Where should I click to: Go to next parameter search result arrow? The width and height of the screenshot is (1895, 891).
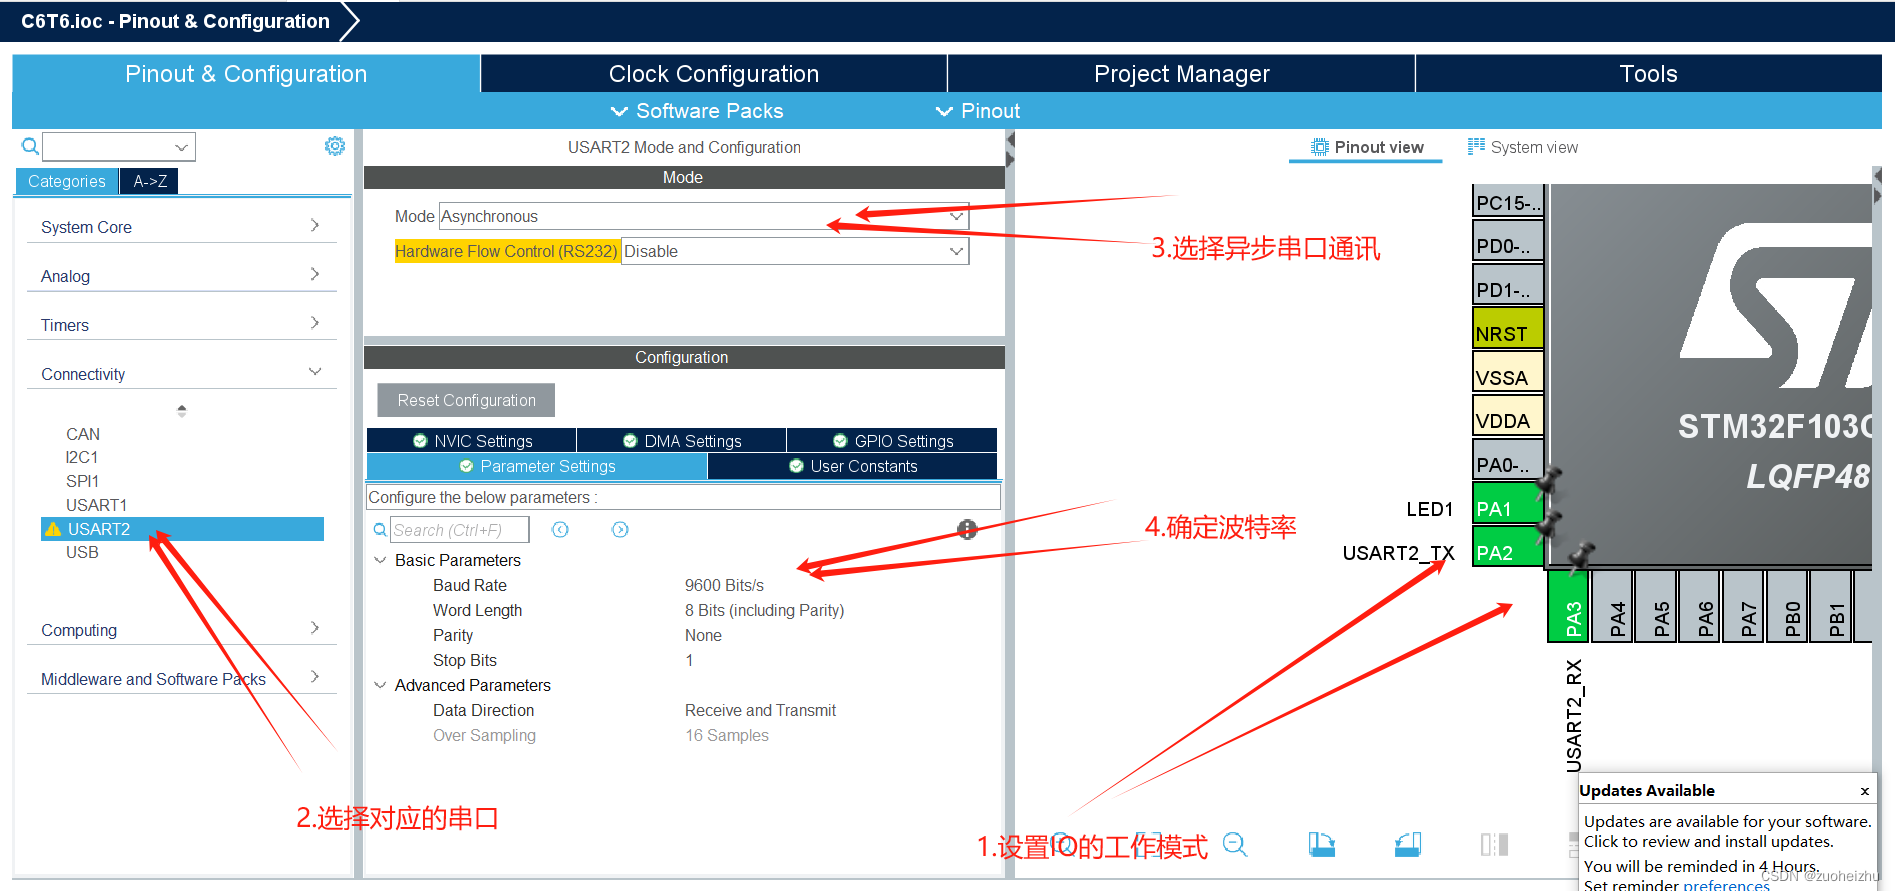(620, 530)
